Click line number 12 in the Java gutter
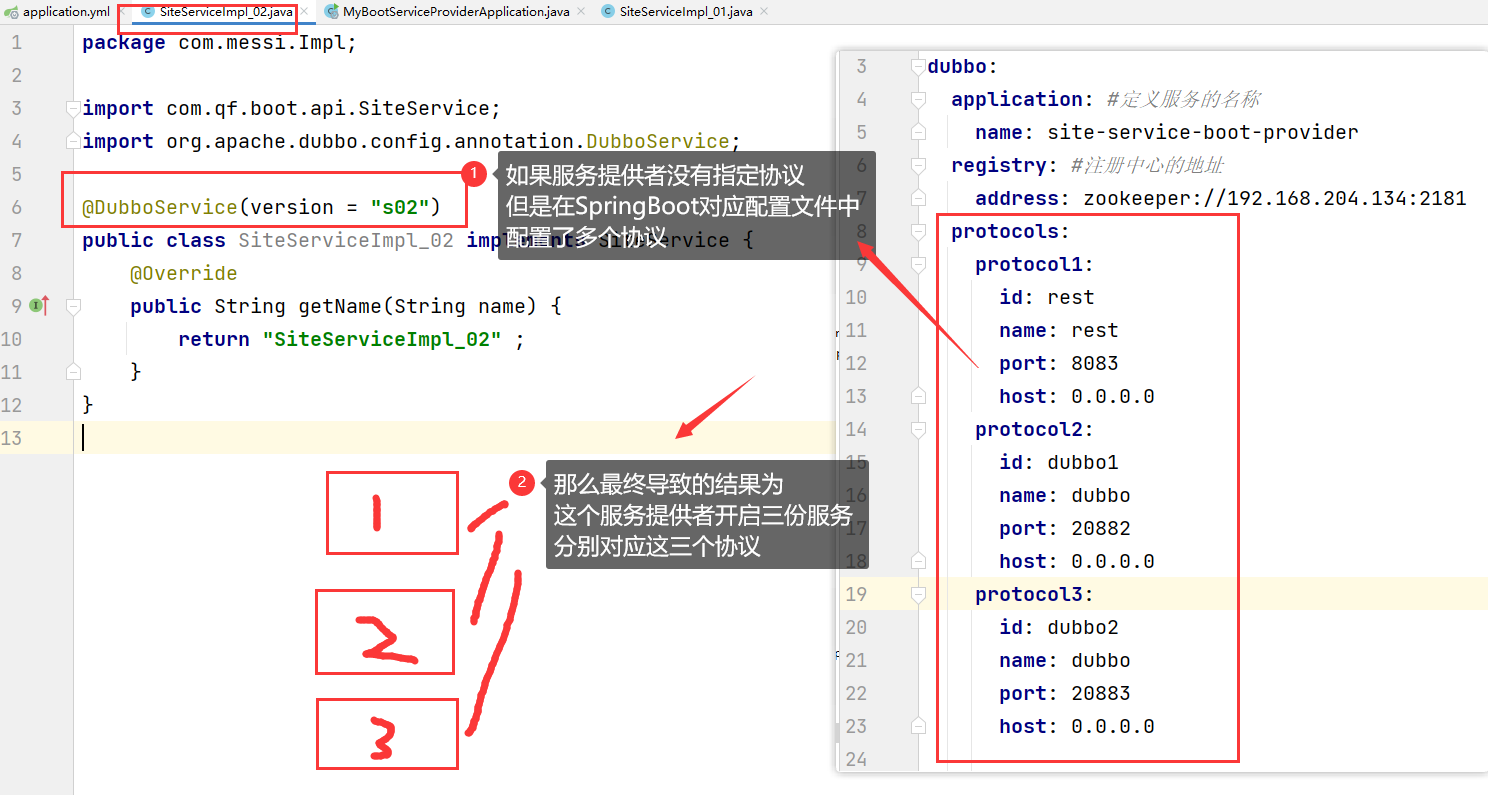The height and width of the screenshot is (795, 1488). [13, 405]
